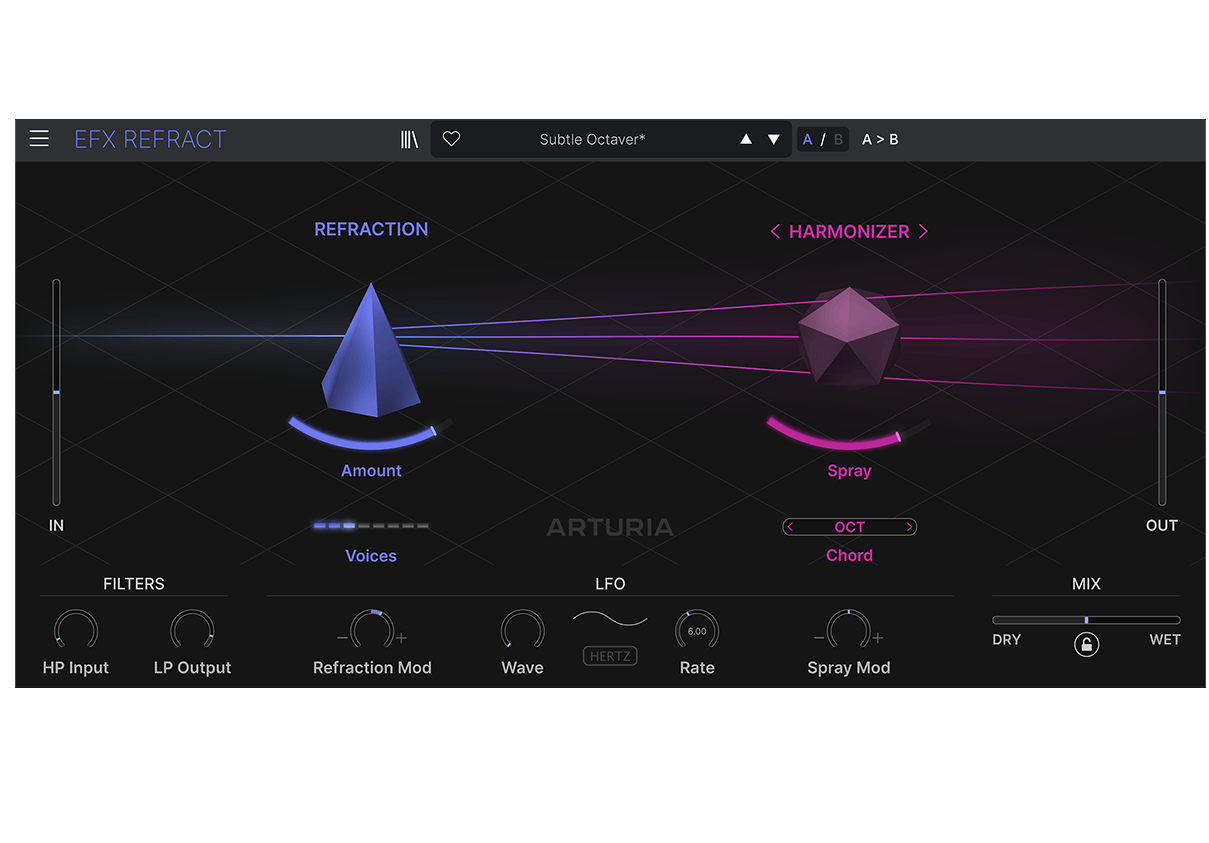Click the Voices label
The image size is (1209, 843).
371,555
